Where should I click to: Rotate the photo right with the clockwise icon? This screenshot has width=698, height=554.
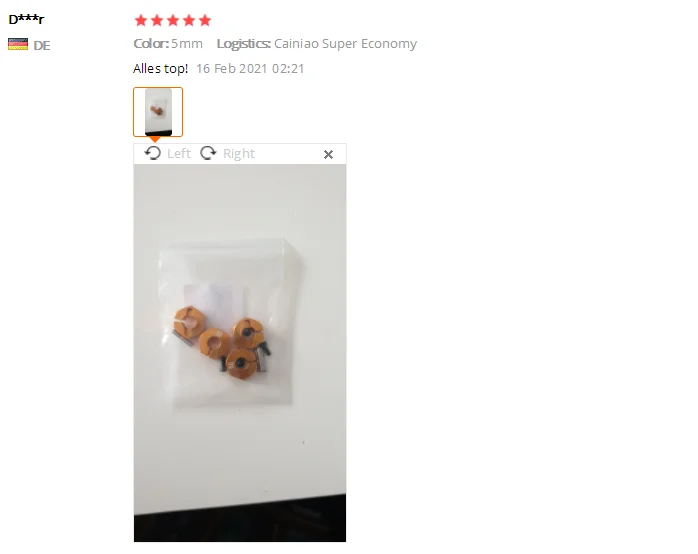208,153
